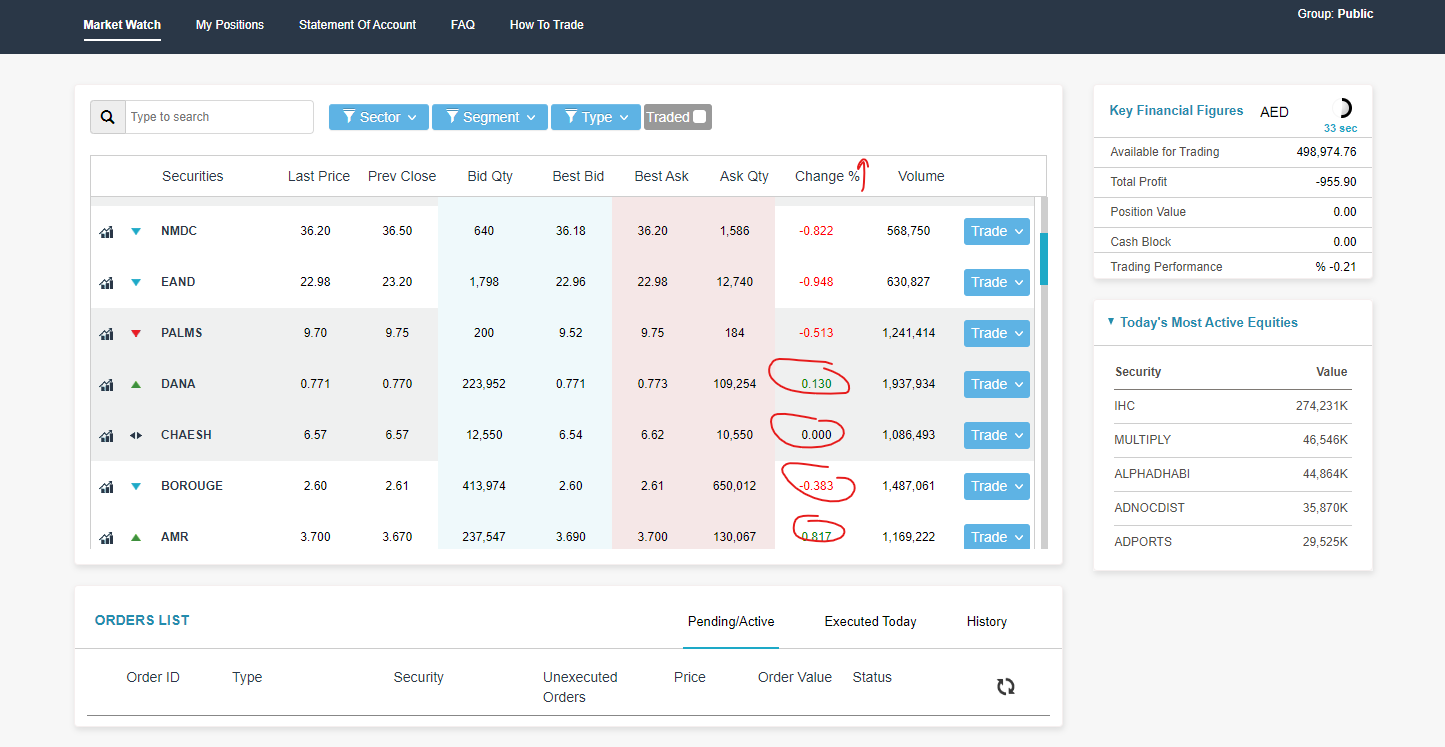Collapse the Today's Most Active Equities panel

coord(1111,322)
